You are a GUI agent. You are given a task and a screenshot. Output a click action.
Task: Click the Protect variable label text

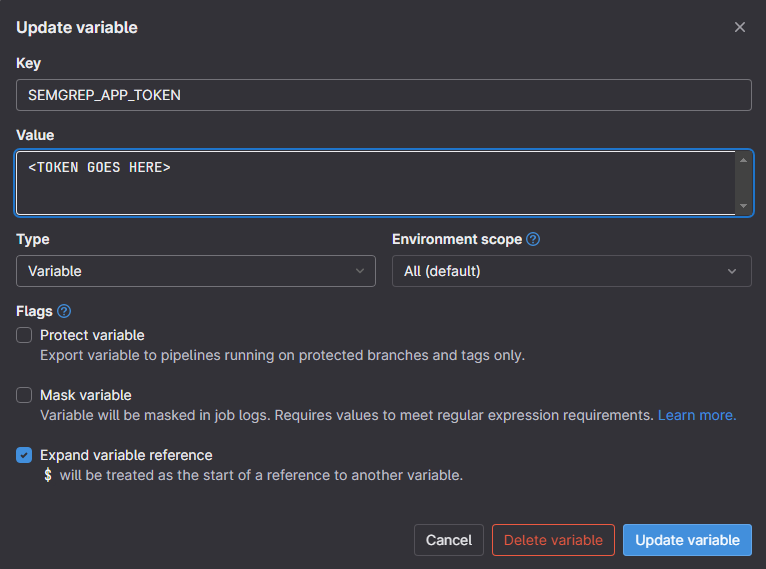coord(92,335)
